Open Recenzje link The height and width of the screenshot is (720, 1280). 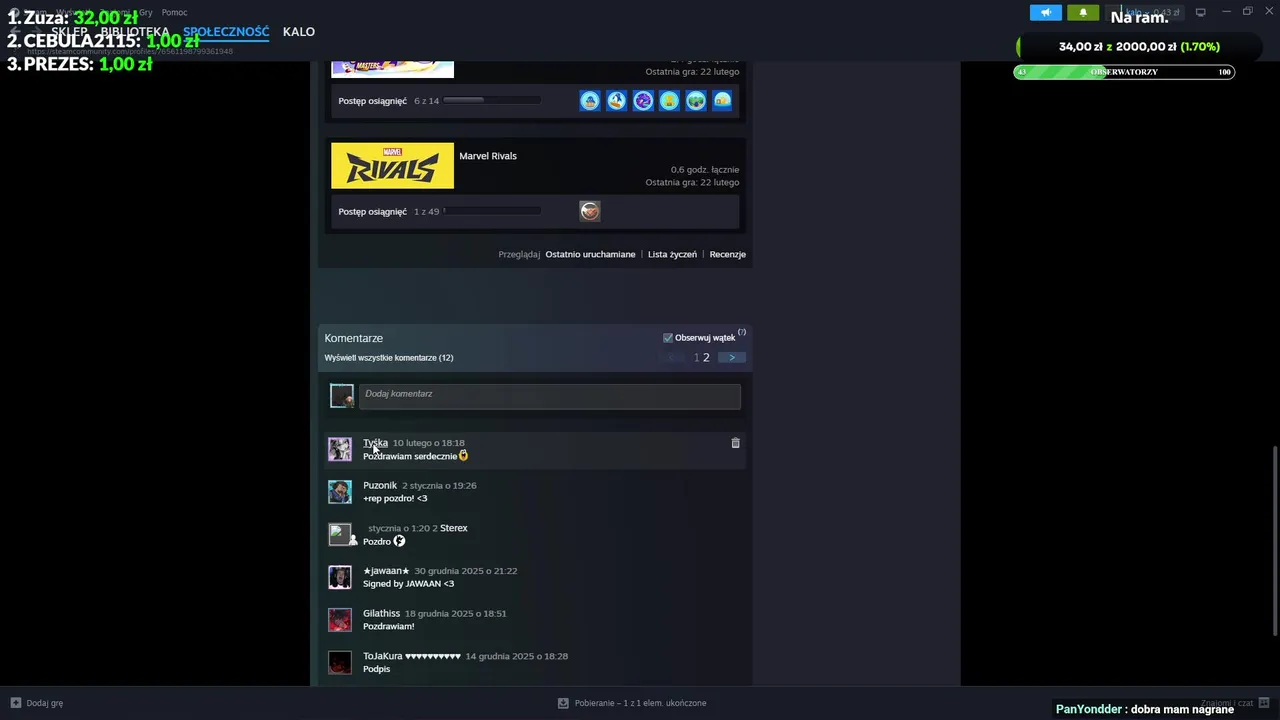click(x=728, y=254)
